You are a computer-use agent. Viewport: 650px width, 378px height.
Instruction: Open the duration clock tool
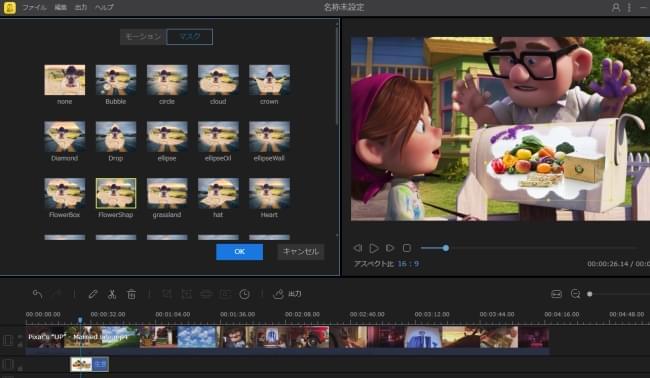tap(244, 294)
